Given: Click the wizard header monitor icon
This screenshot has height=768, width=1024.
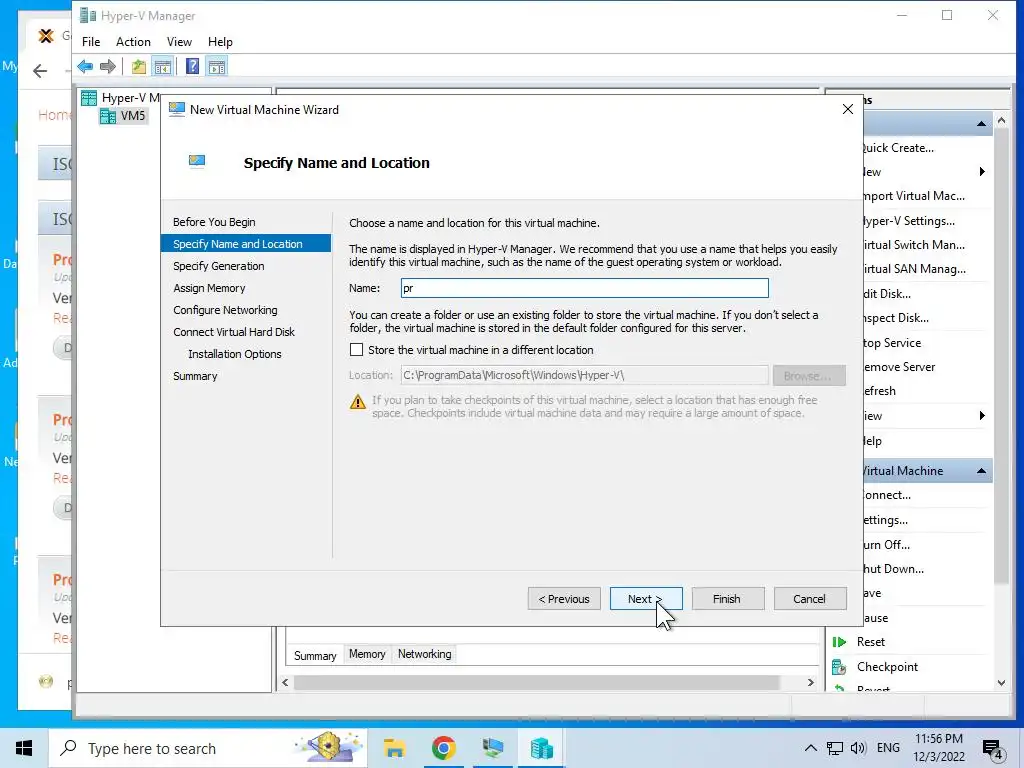Looking at the screenshot, I should click(x=197, y=161).
